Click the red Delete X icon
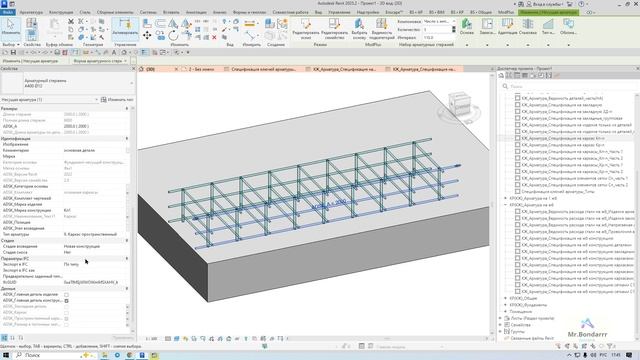 click(214, 37)
